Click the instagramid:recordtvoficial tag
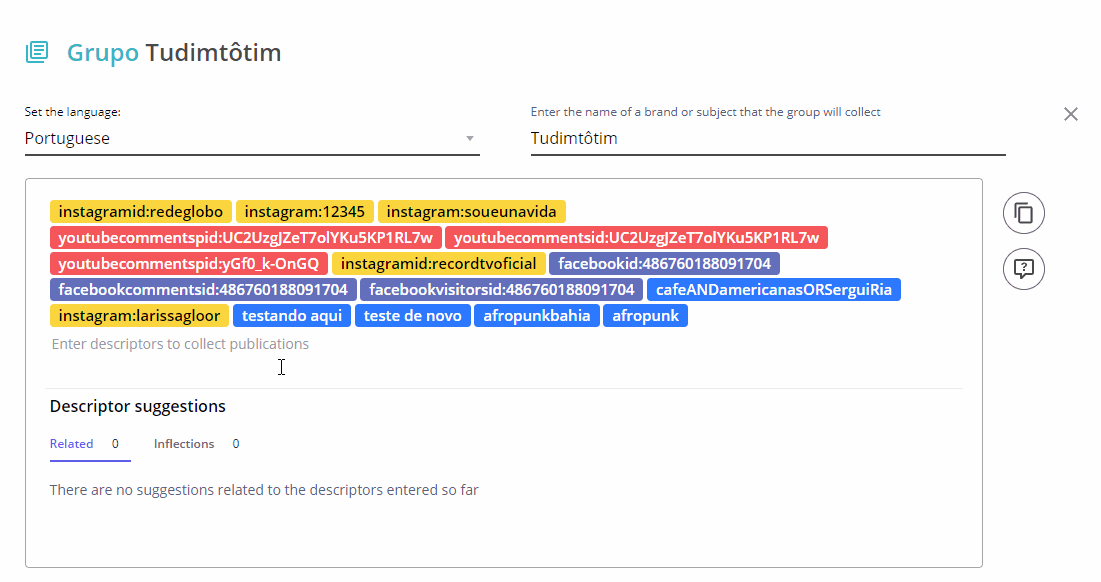This screenshot has height=582, width=1101. (x=439, y=264)
